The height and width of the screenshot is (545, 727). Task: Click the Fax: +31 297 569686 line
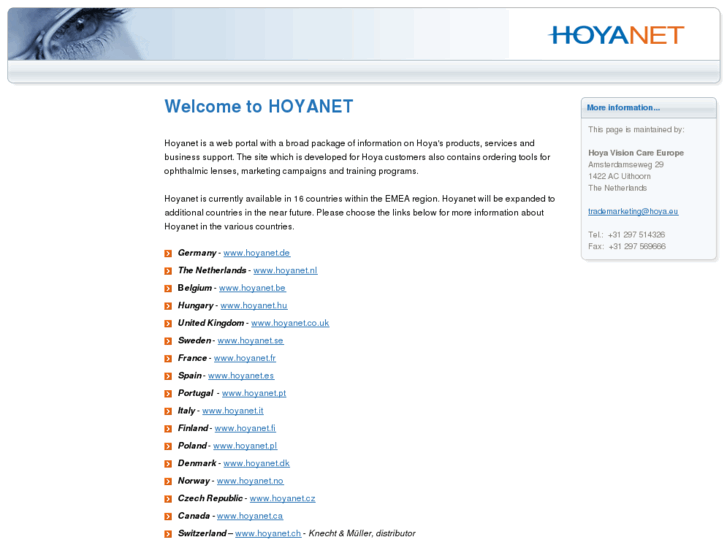pyautogui.click(x=627, y=246)
